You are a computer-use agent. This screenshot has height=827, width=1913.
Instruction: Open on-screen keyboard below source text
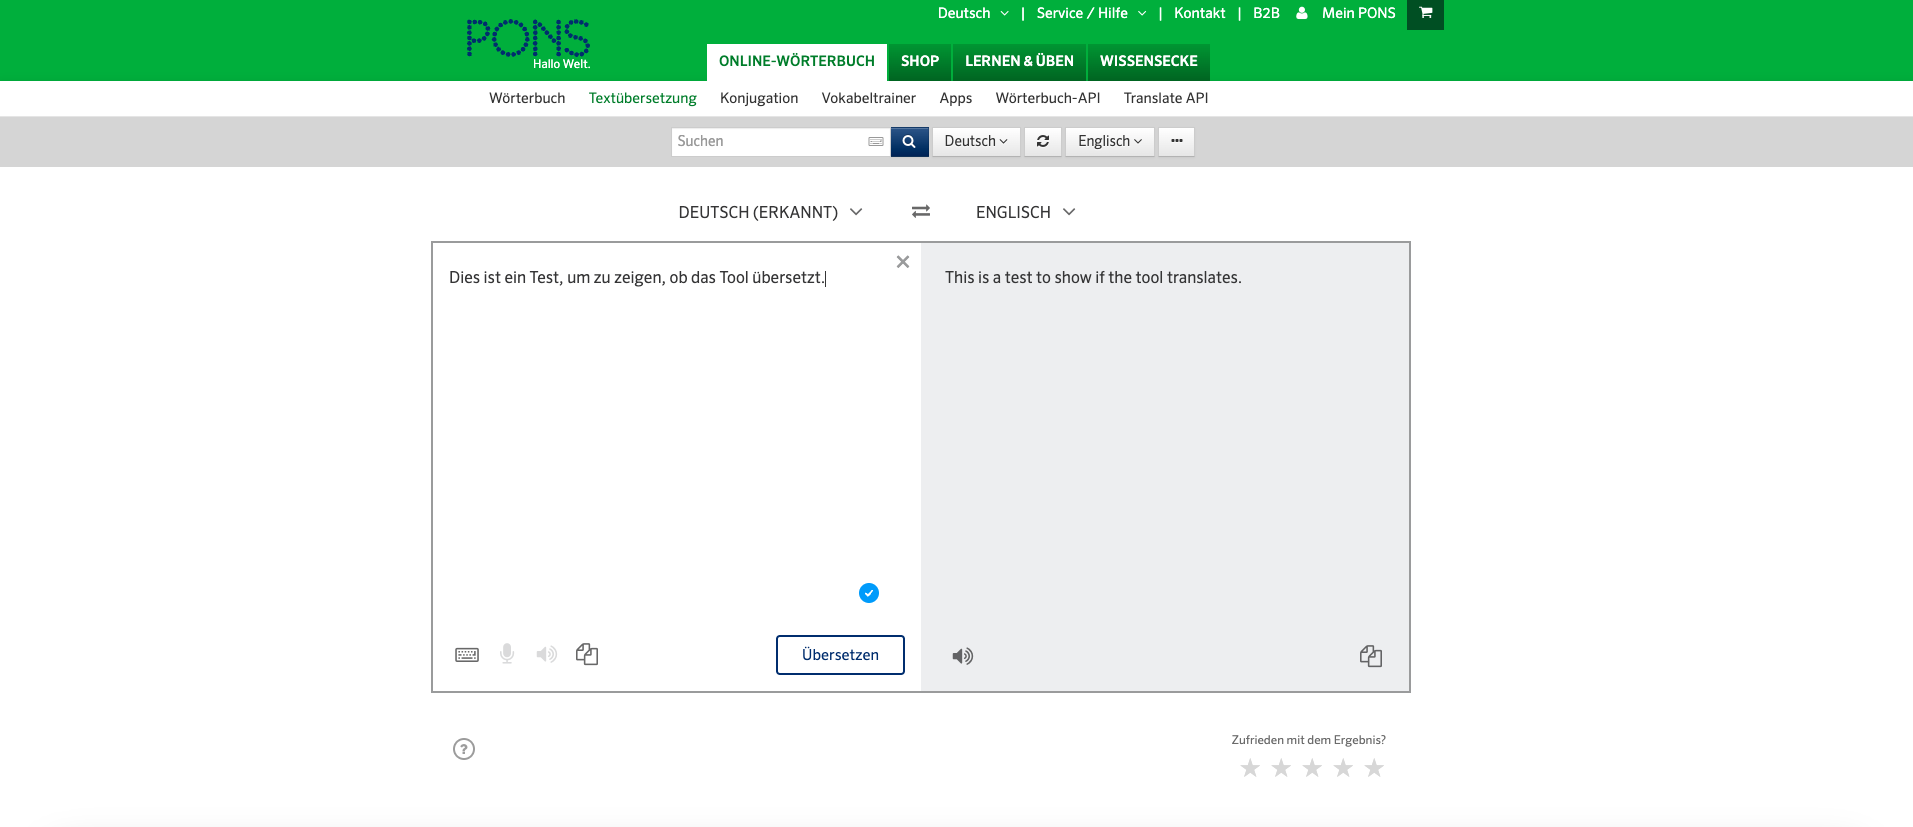pyautogui.click(x=467, y=655)
